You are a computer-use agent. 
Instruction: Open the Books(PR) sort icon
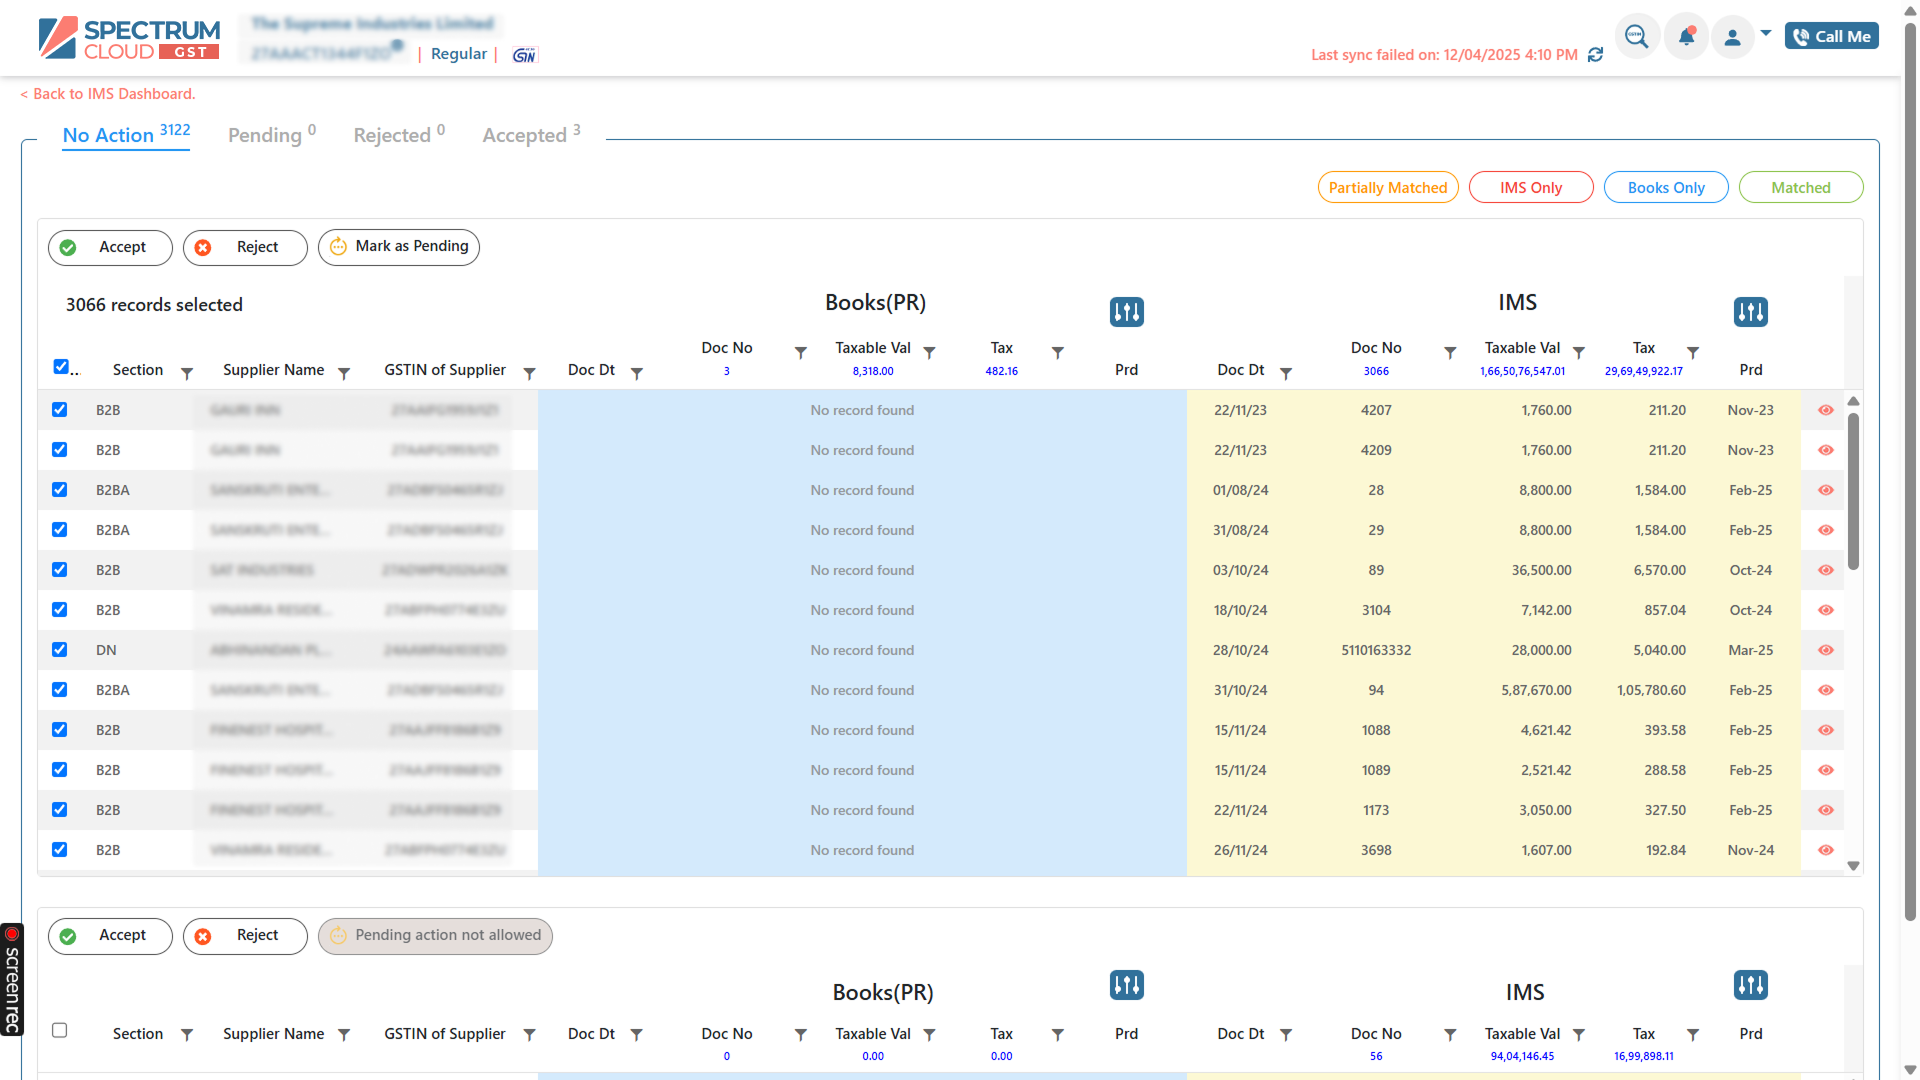coord(1126,311)
